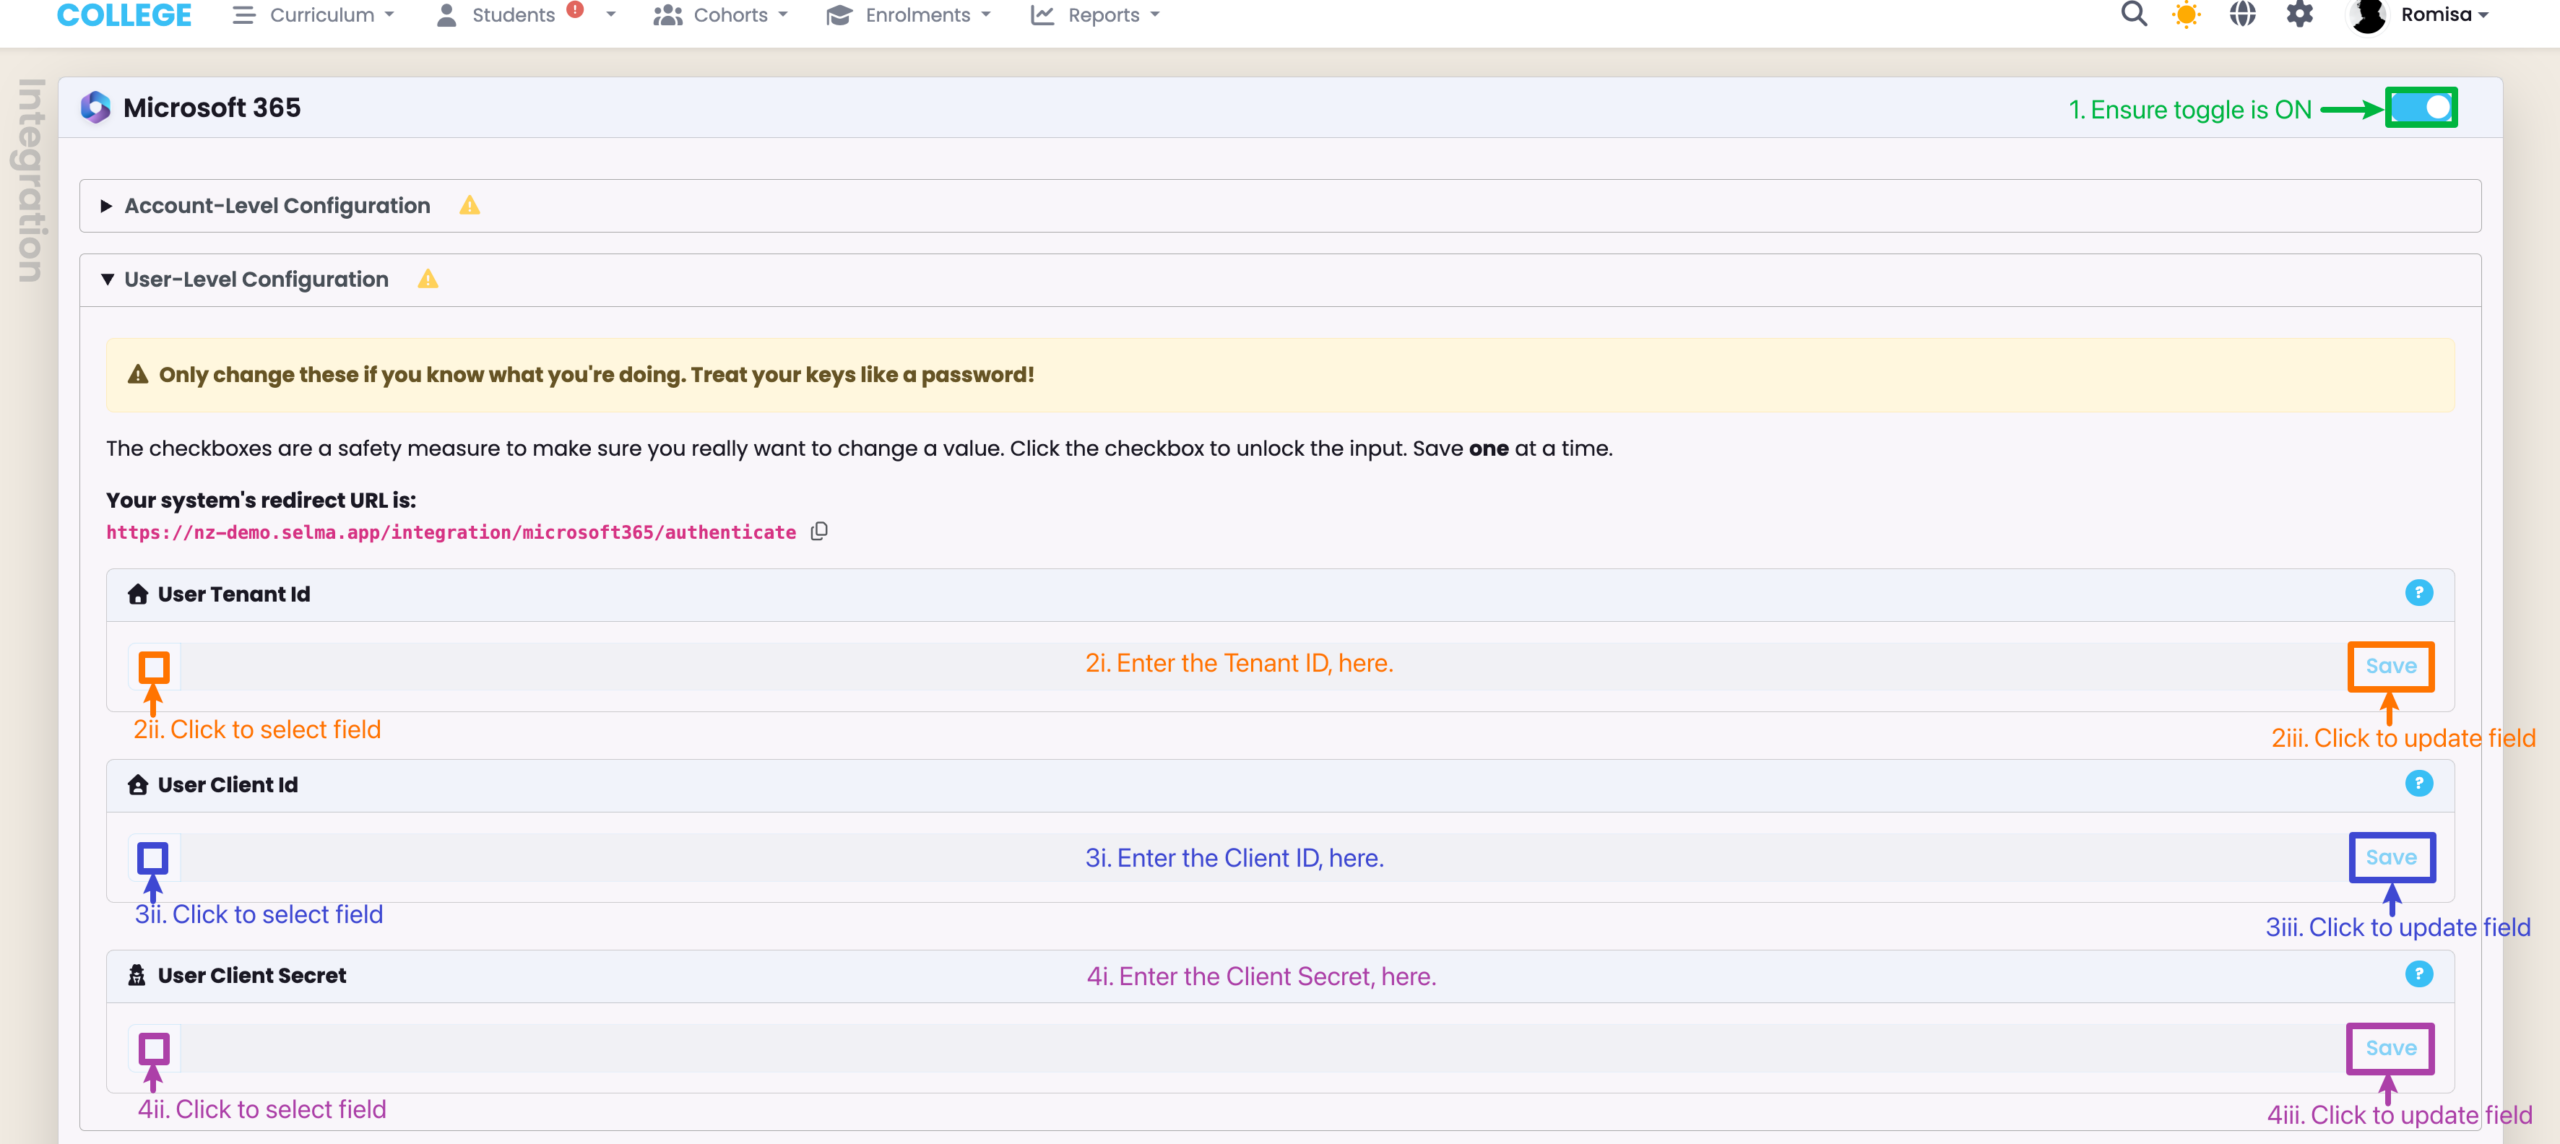
Task: Save the User Client Secret value
Action: 2390,1048
